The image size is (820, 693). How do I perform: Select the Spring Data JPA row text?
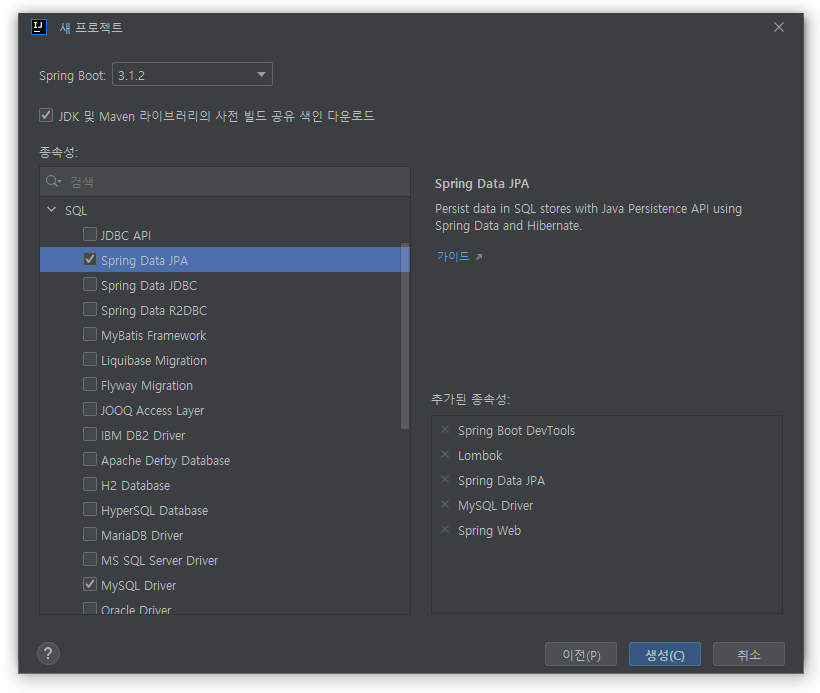(144, 260)
